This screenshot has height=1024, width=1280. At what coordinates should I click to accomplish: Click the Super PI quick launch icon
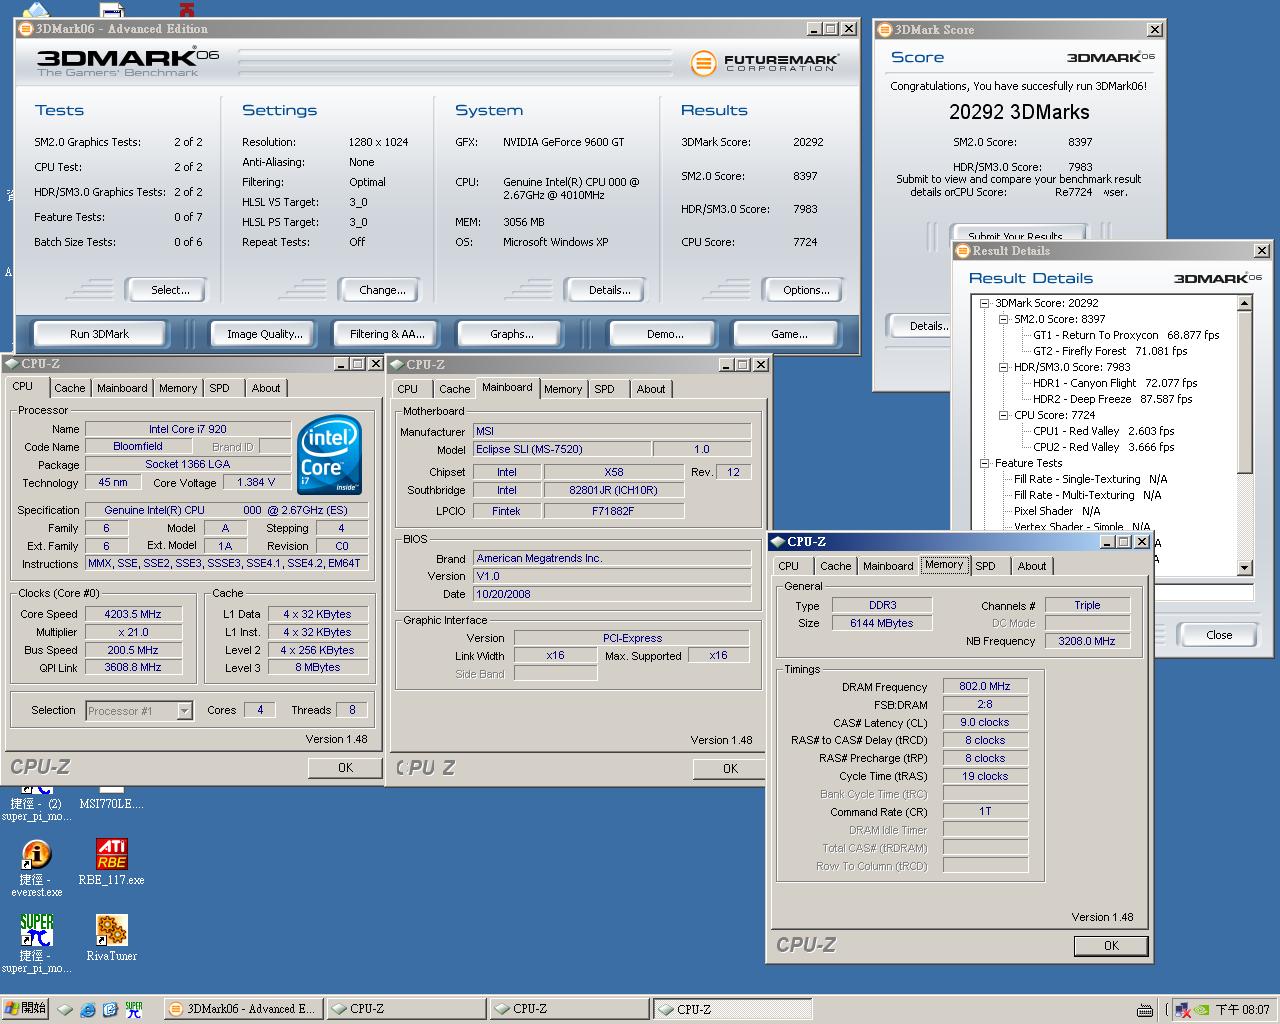point(134,1010)
